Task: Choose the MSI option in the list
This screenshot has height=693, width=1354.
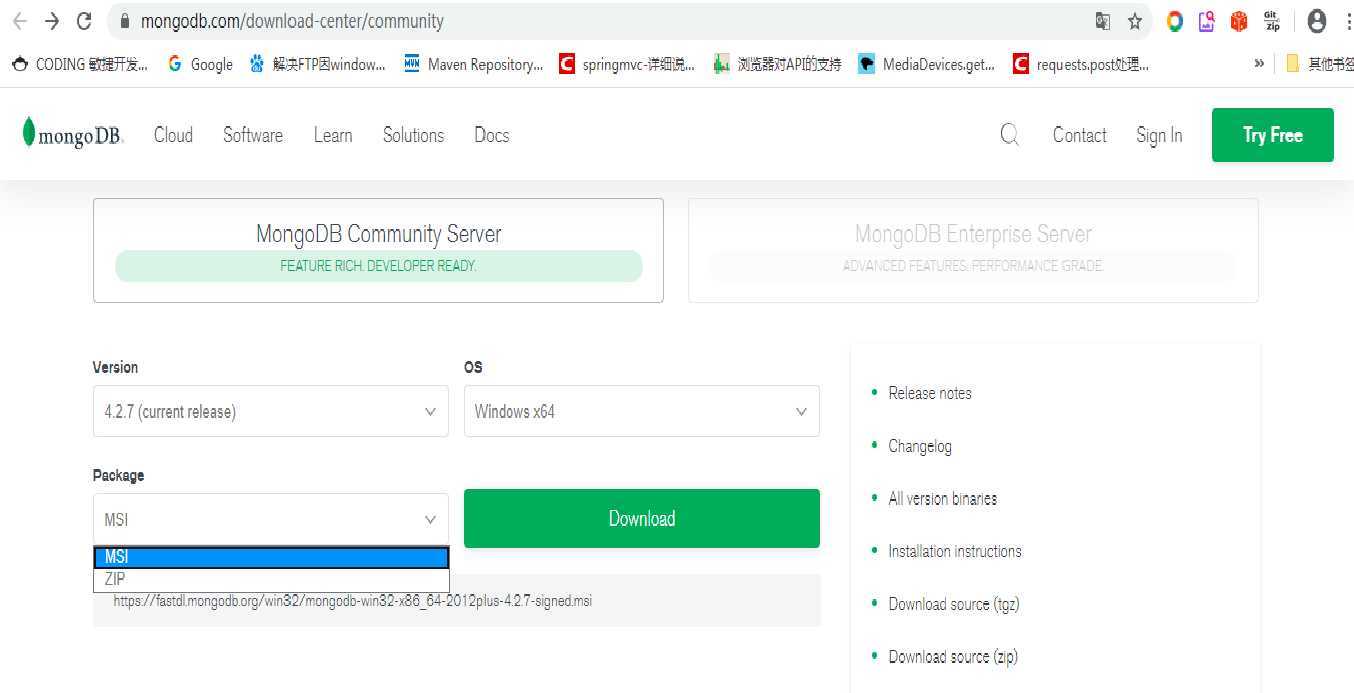Action: (x=271, y=557)
